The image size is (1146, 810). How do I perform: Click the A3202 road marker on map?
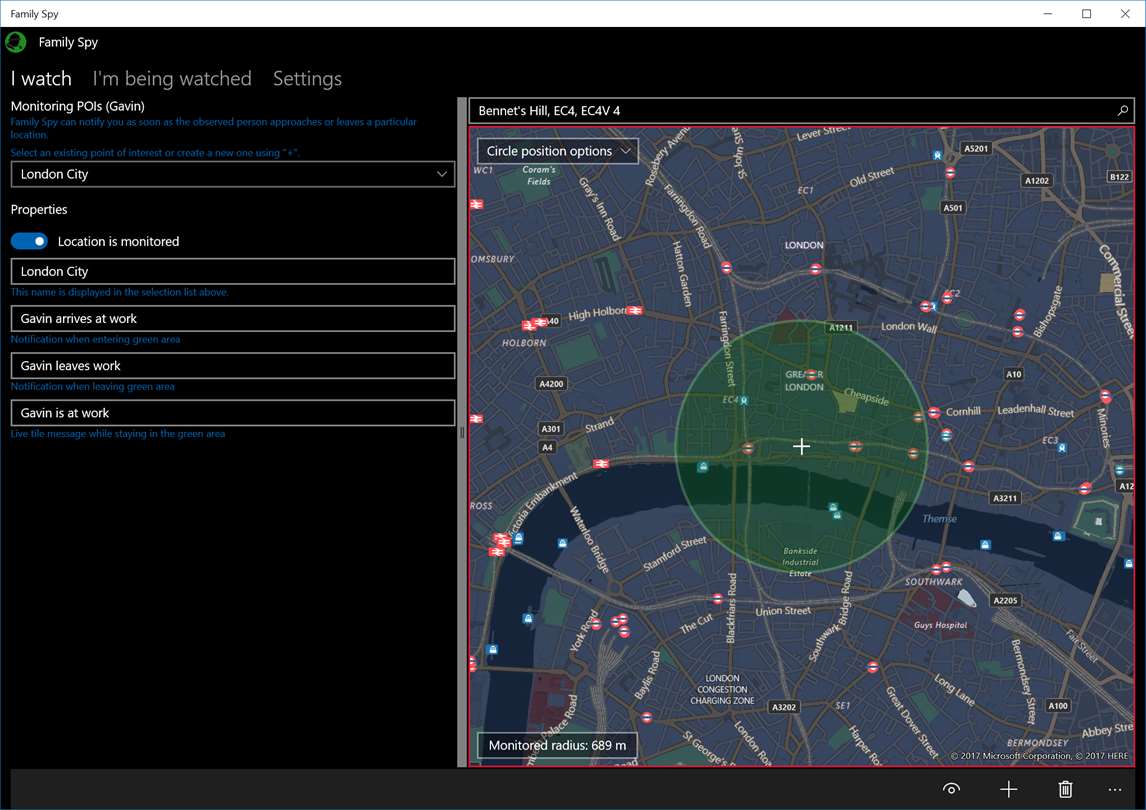[784, 707]
